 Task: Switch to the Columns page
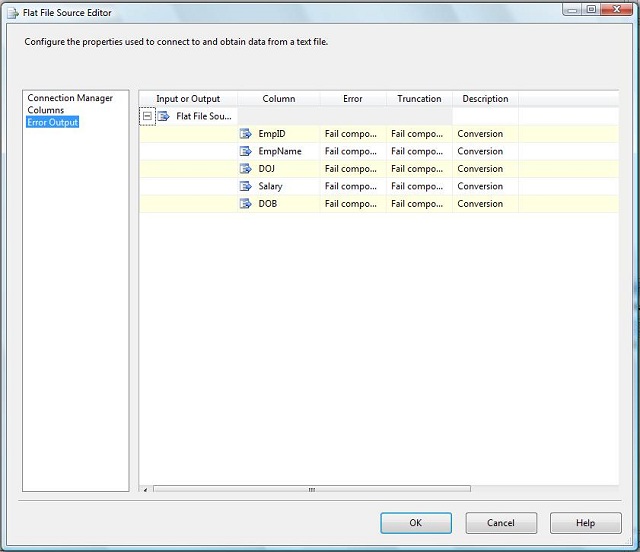pyautogui.click(x=45, y=110)
